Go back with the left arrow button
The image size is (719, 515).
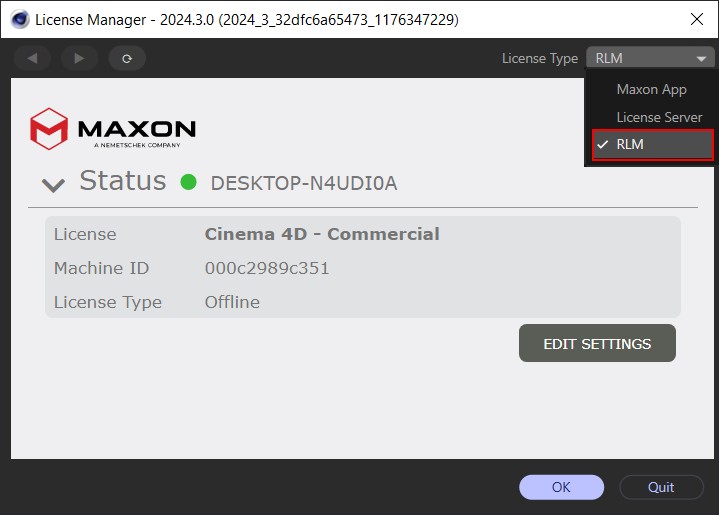tap(32, 58)
